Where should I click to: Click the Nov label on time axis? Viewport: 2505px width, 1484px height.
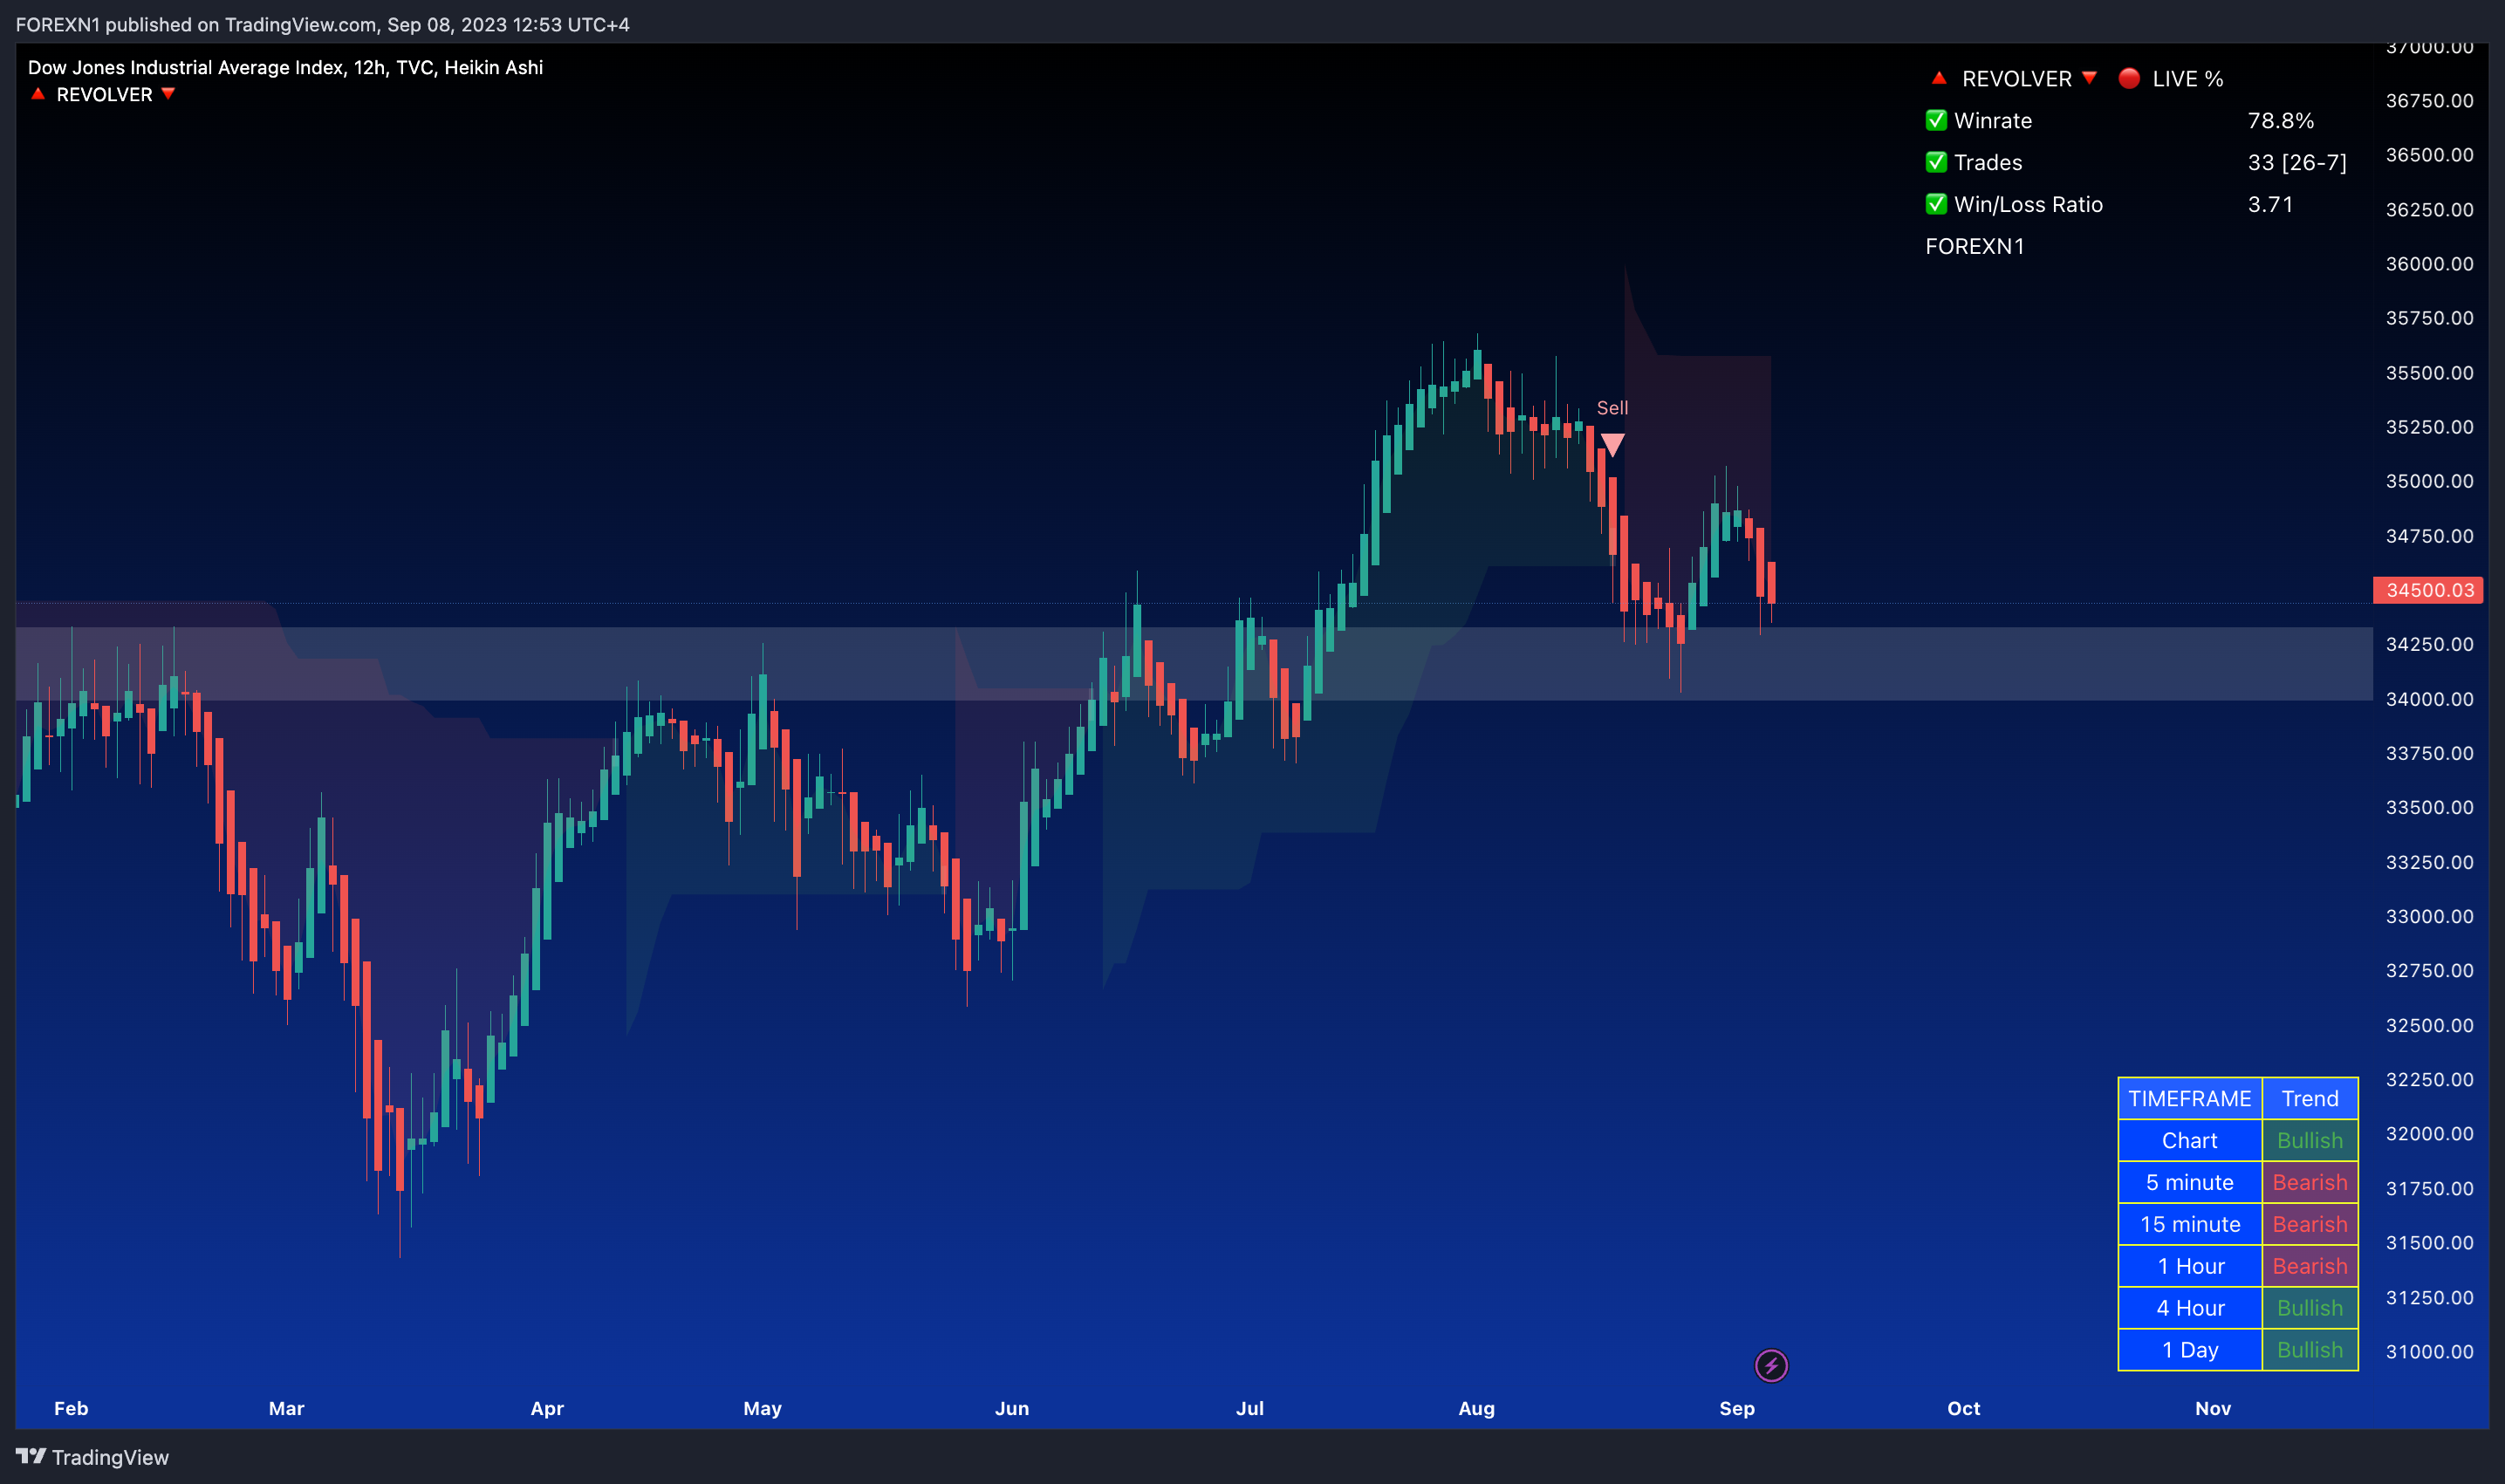tap(2213, 1408)
